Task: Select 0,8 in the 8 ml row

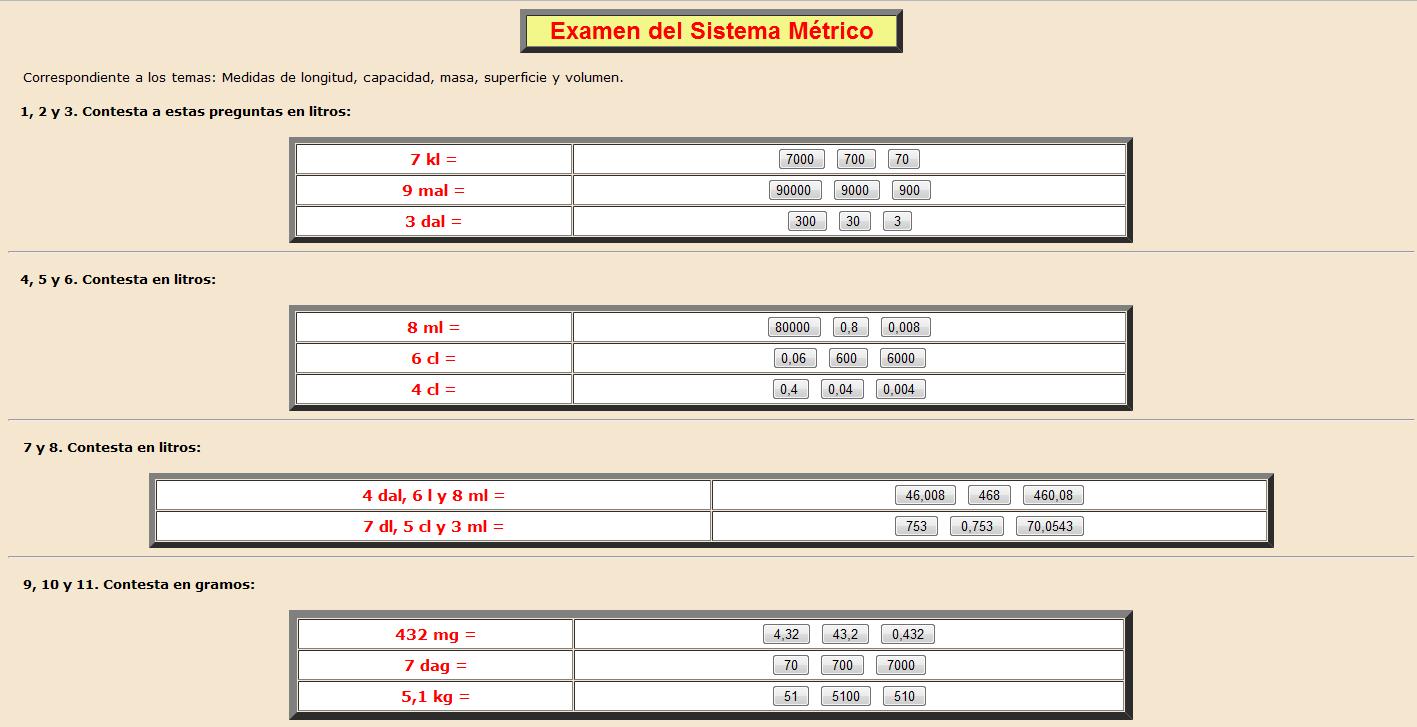Action: 849,327
